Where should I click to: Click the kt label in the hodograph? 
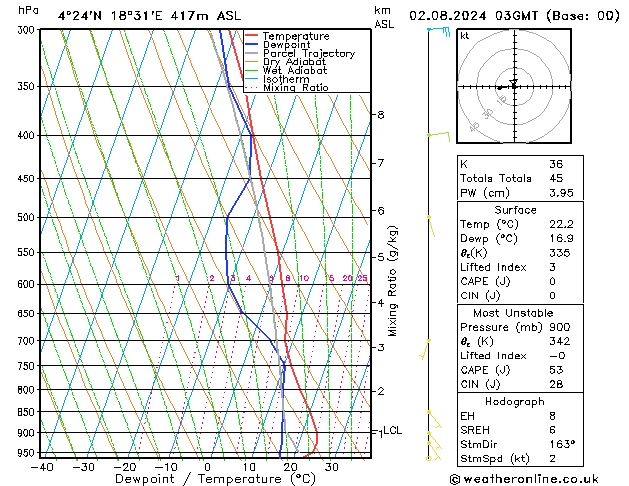click(464, 35)
